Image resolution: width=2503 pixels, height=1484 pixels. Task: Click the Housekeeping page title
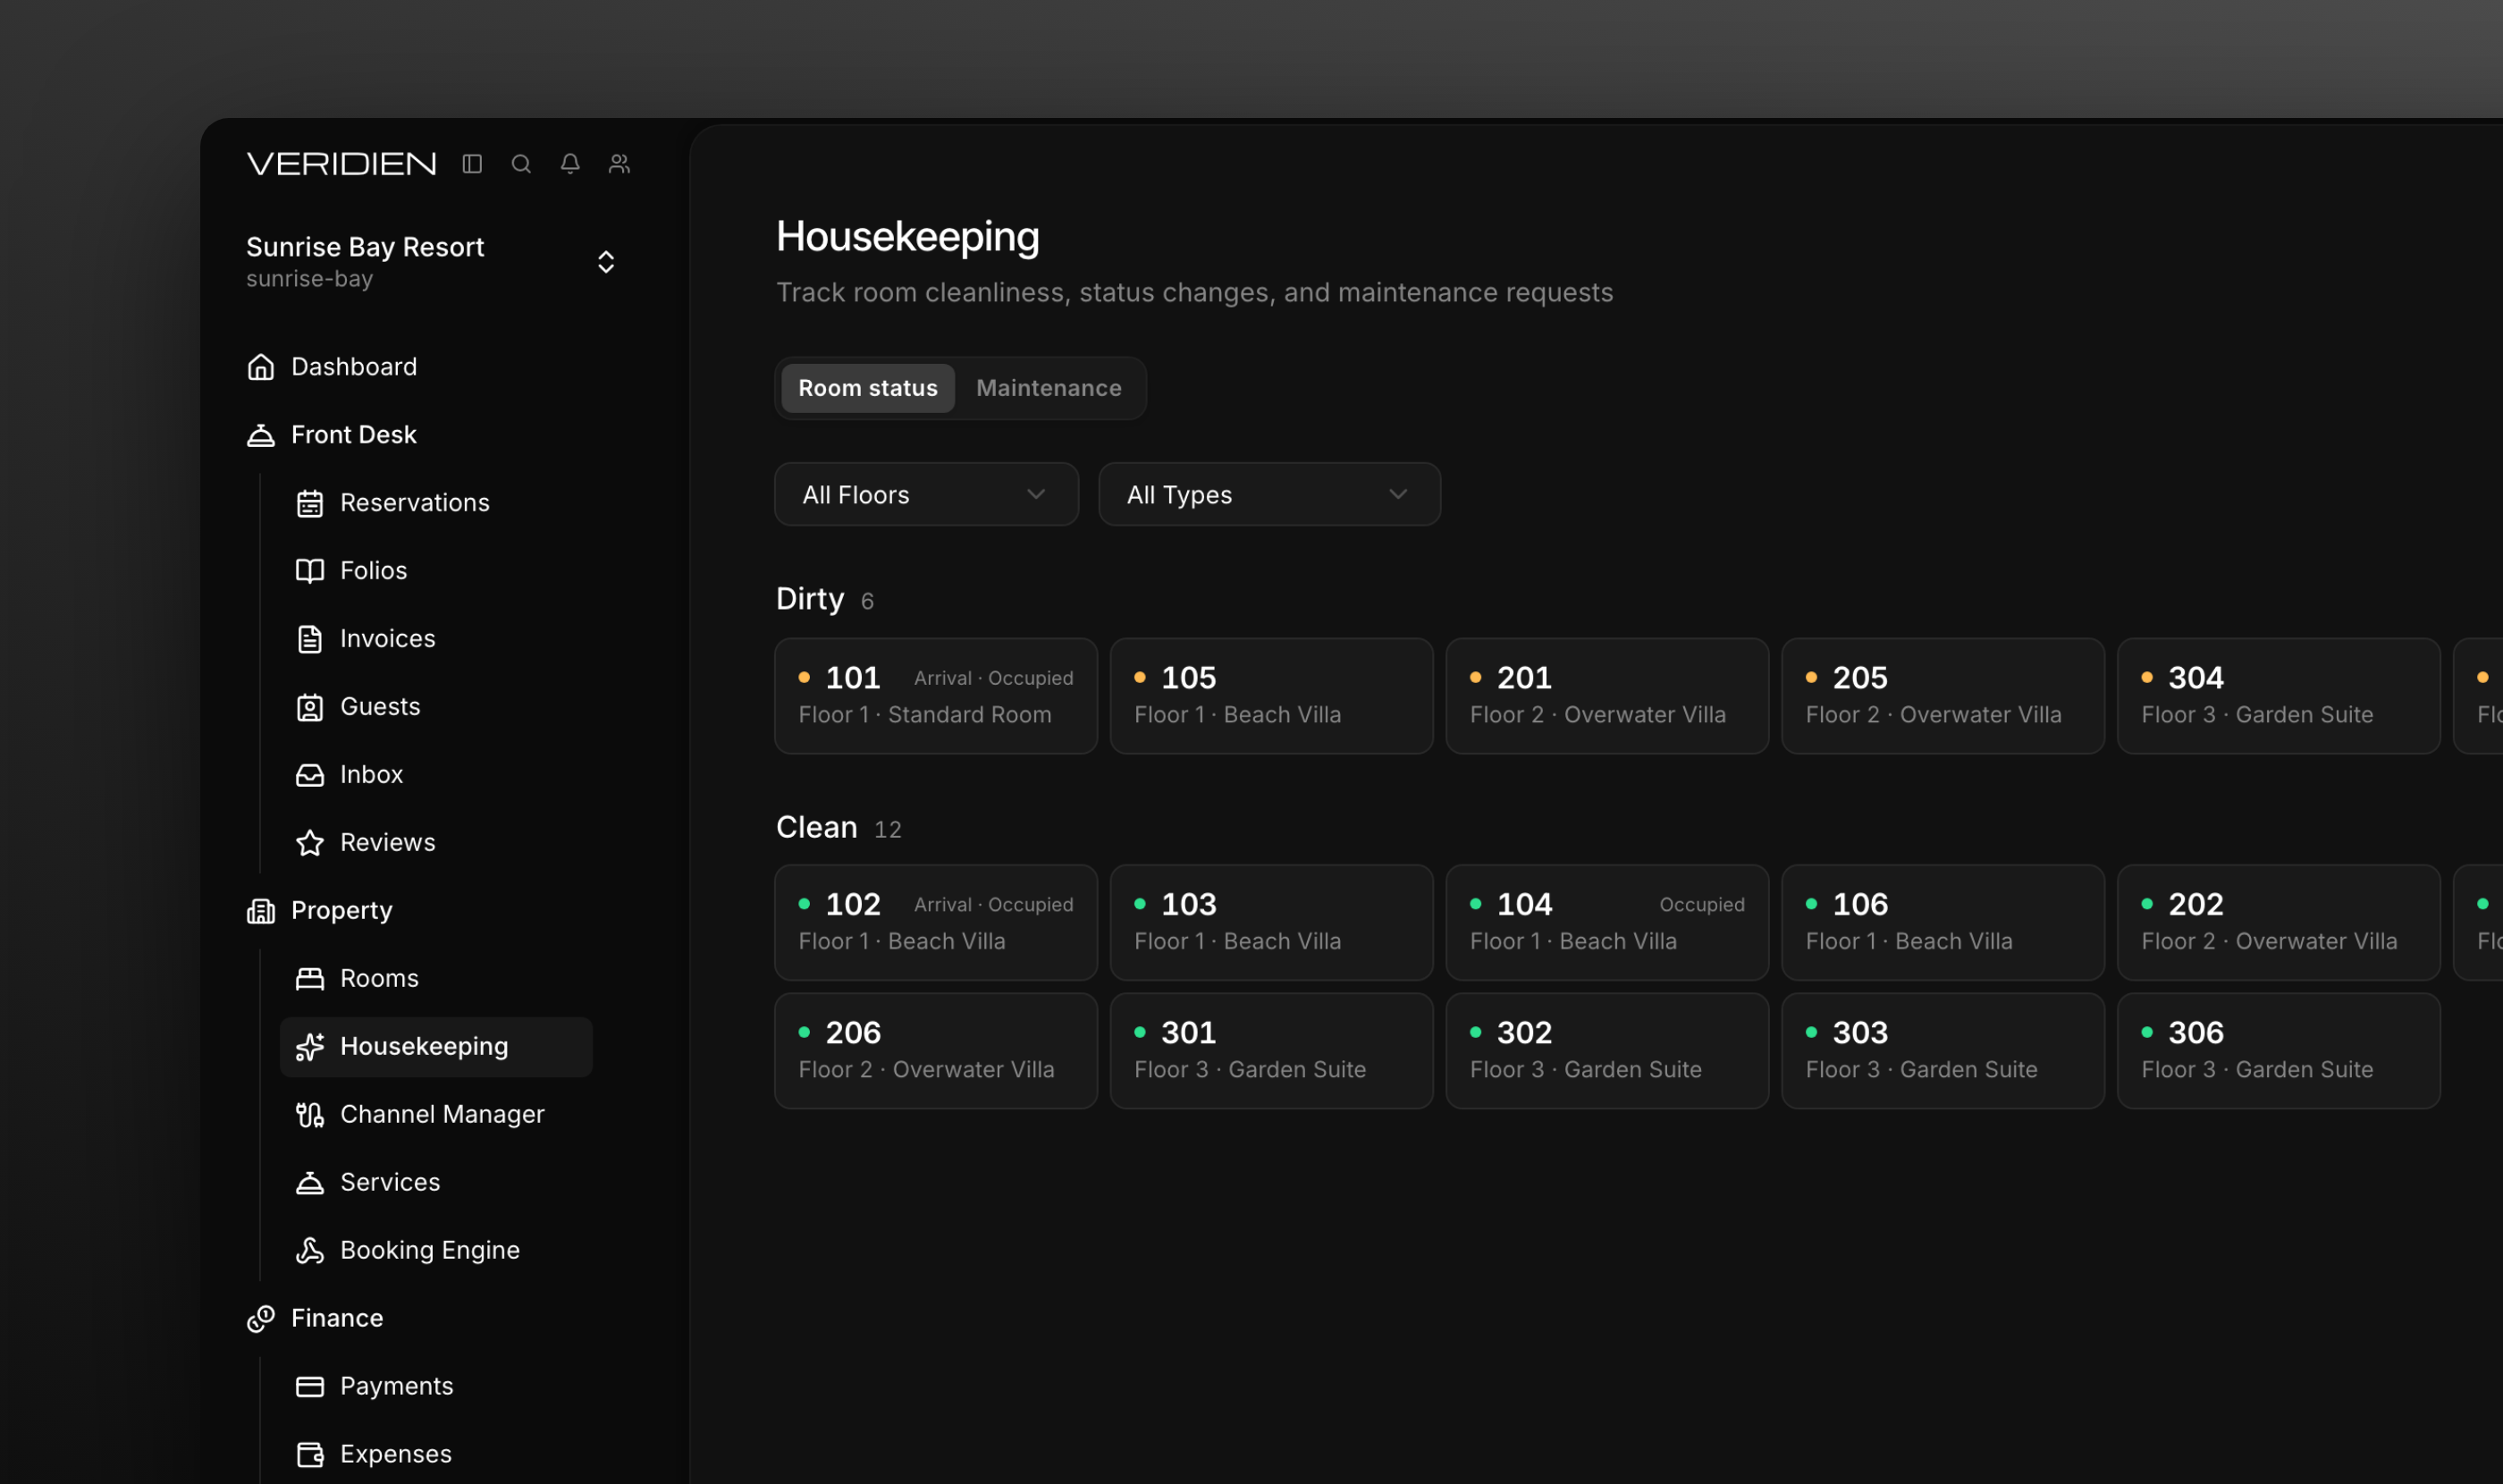[908, 237]
